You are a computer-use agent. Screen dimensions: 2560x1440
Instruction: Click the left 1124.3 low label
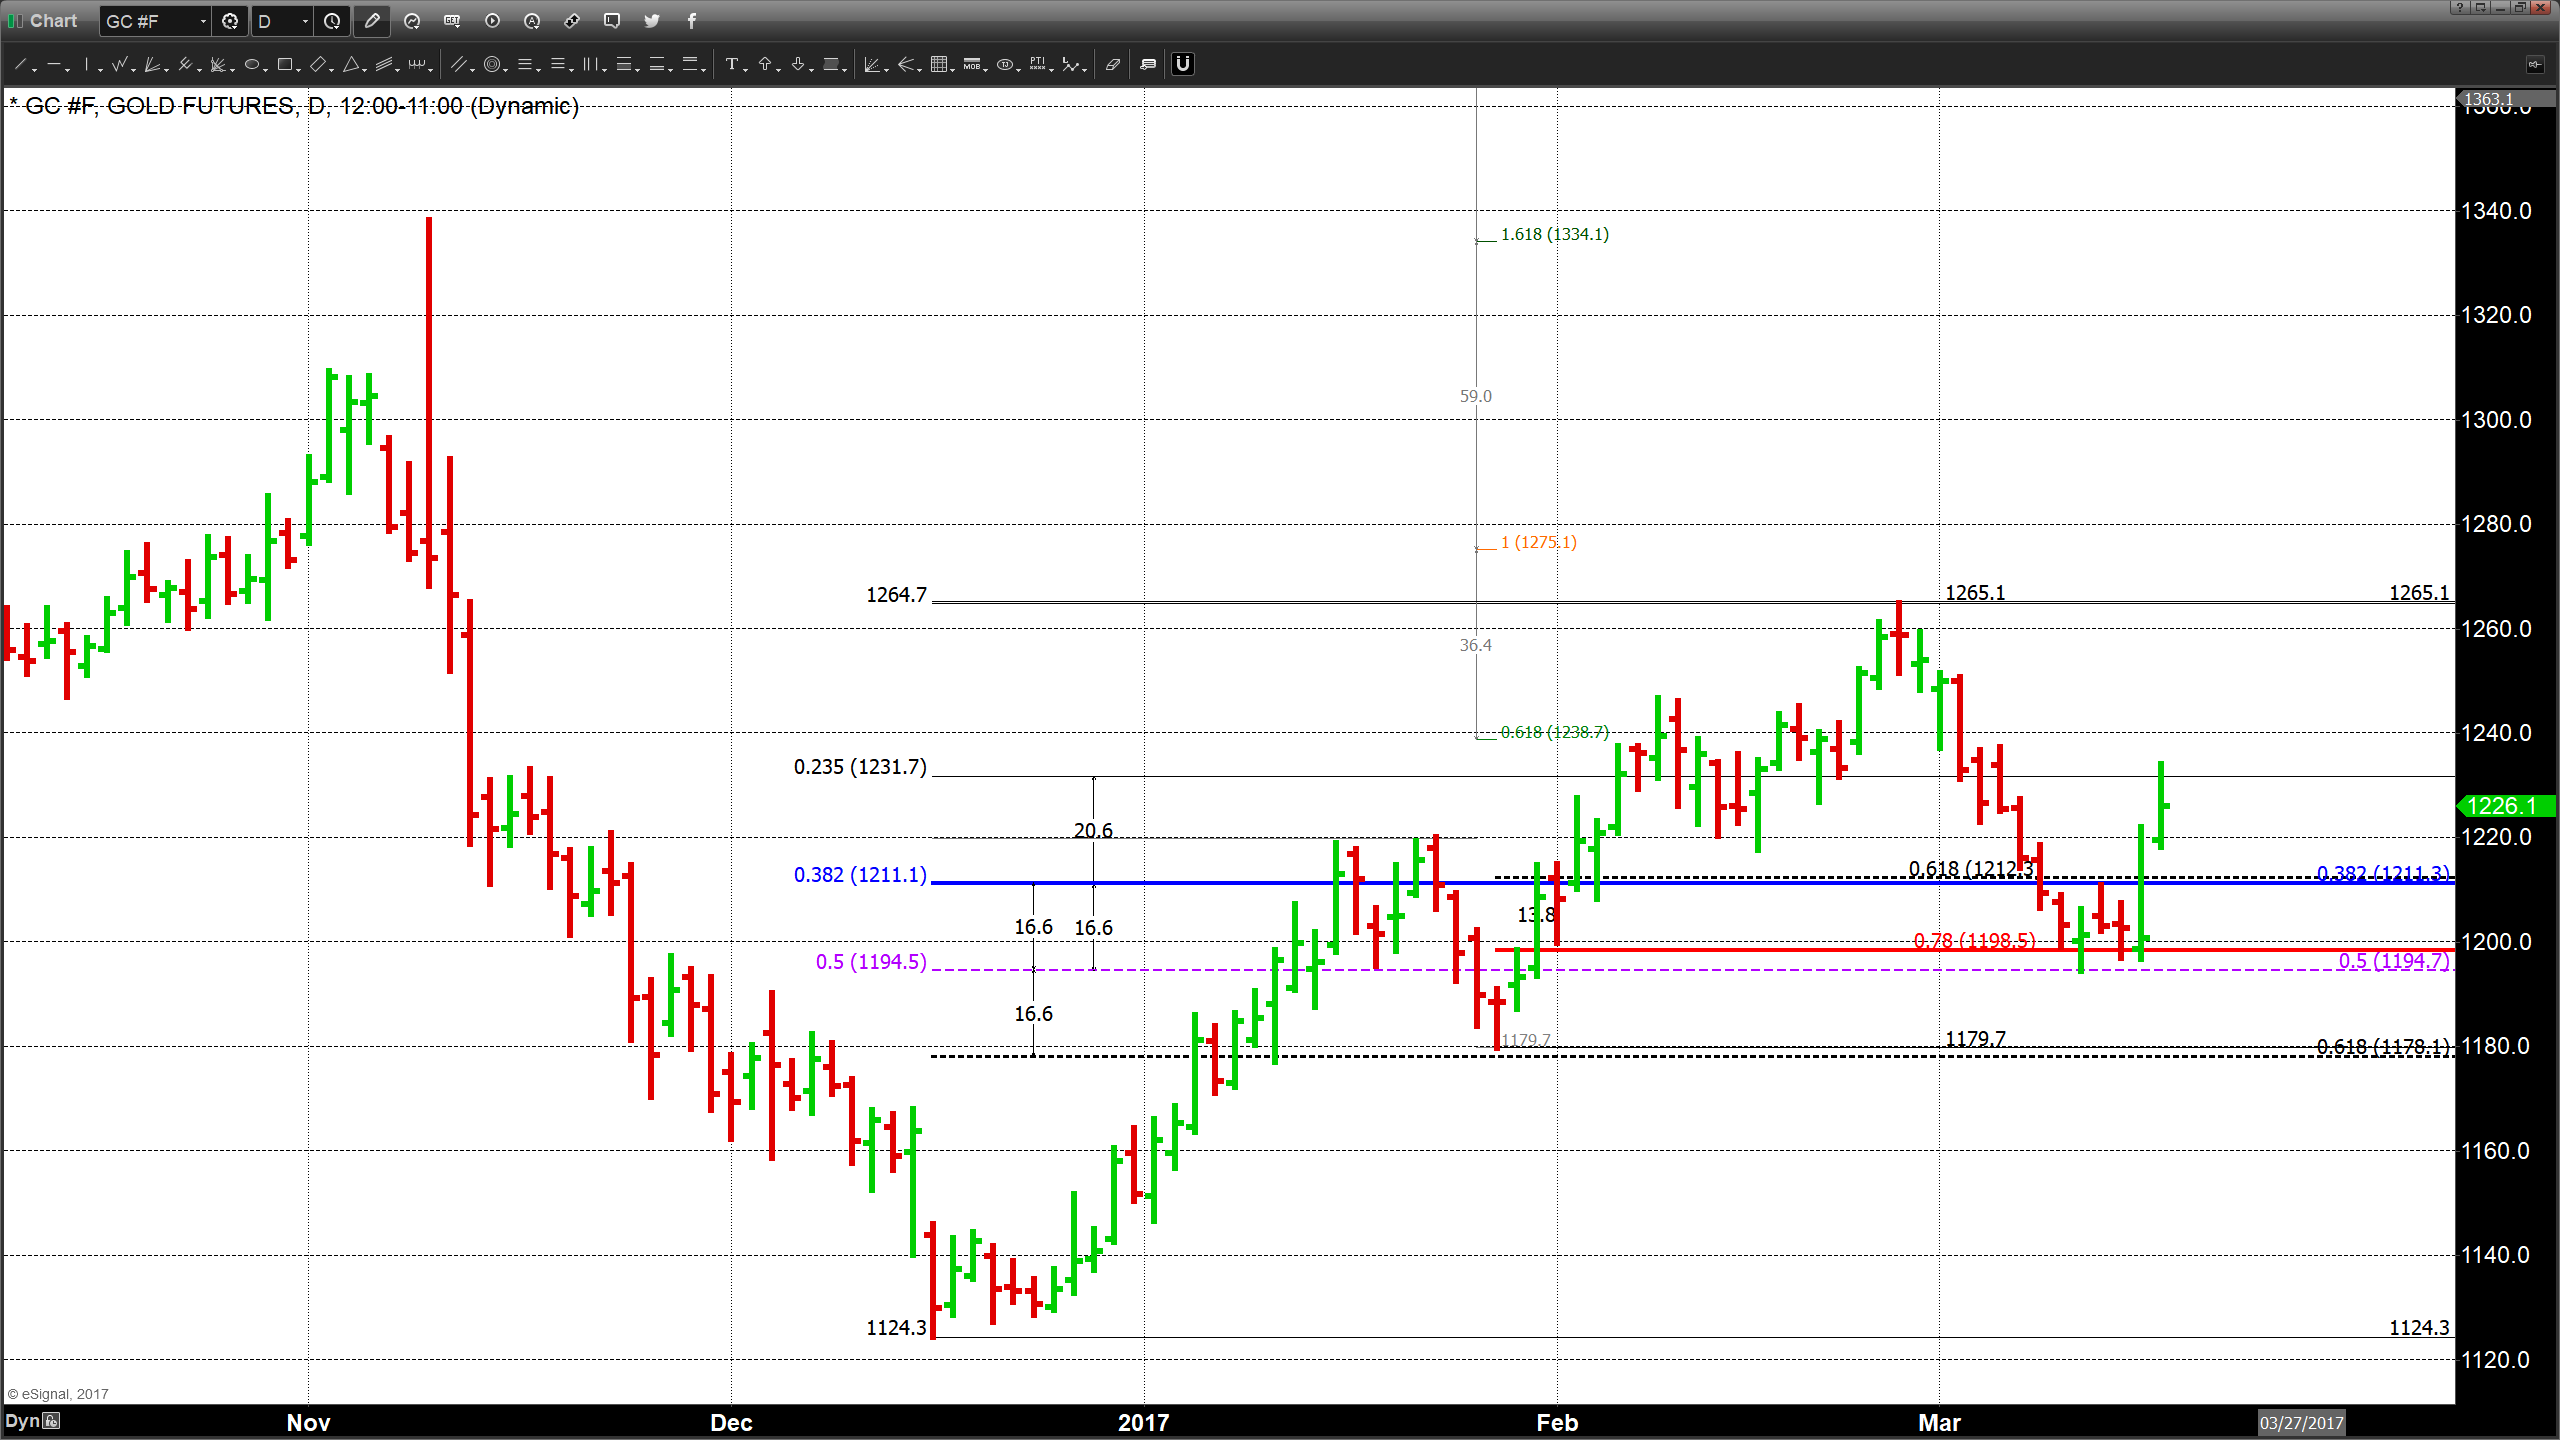897,1328
